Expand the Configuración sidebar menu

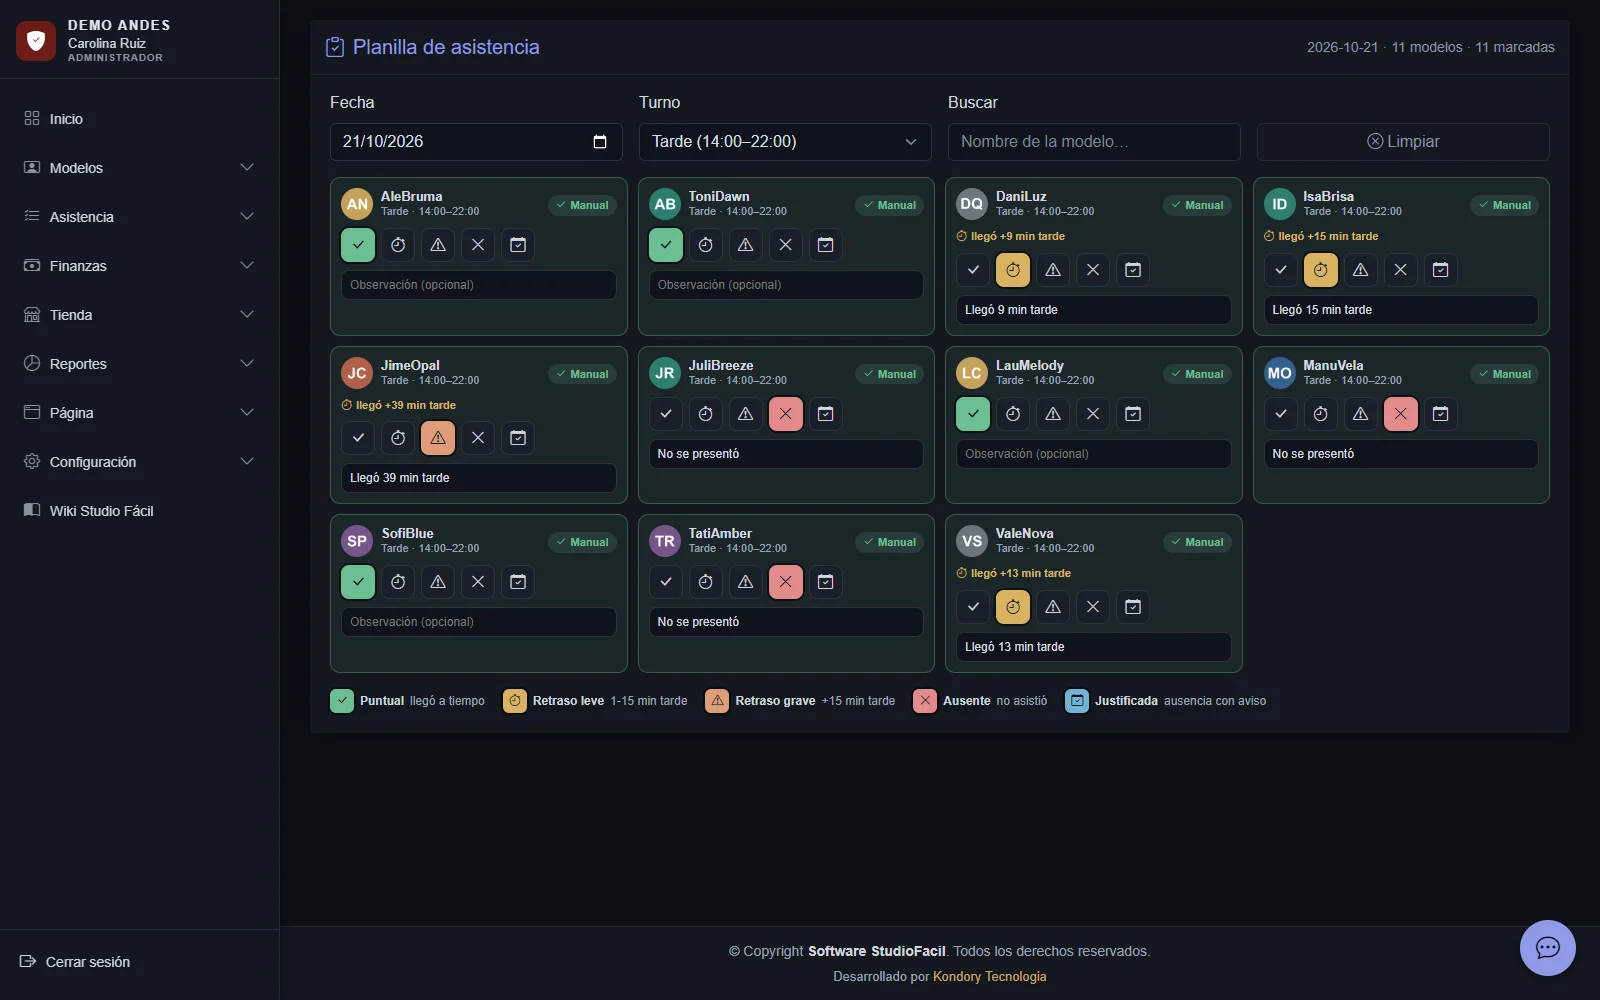click(139, 462)
